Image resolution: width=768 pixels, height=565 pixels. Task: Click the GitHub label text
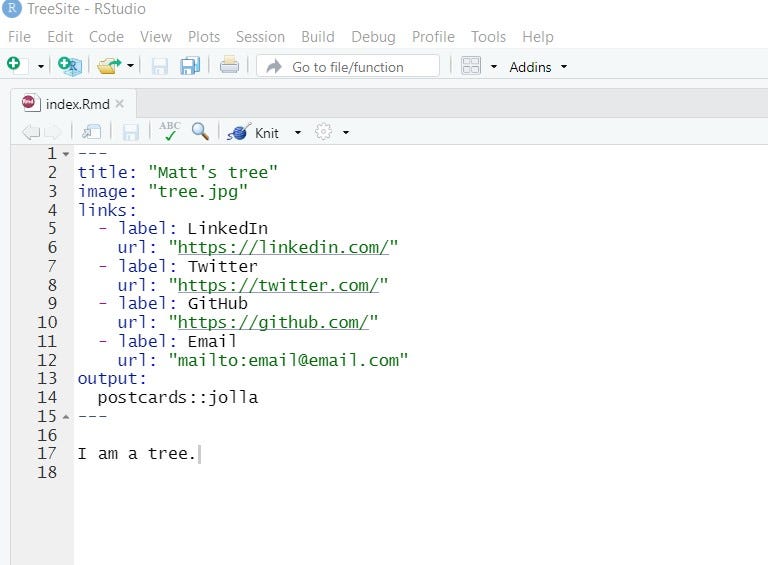[x=218, y=304]
